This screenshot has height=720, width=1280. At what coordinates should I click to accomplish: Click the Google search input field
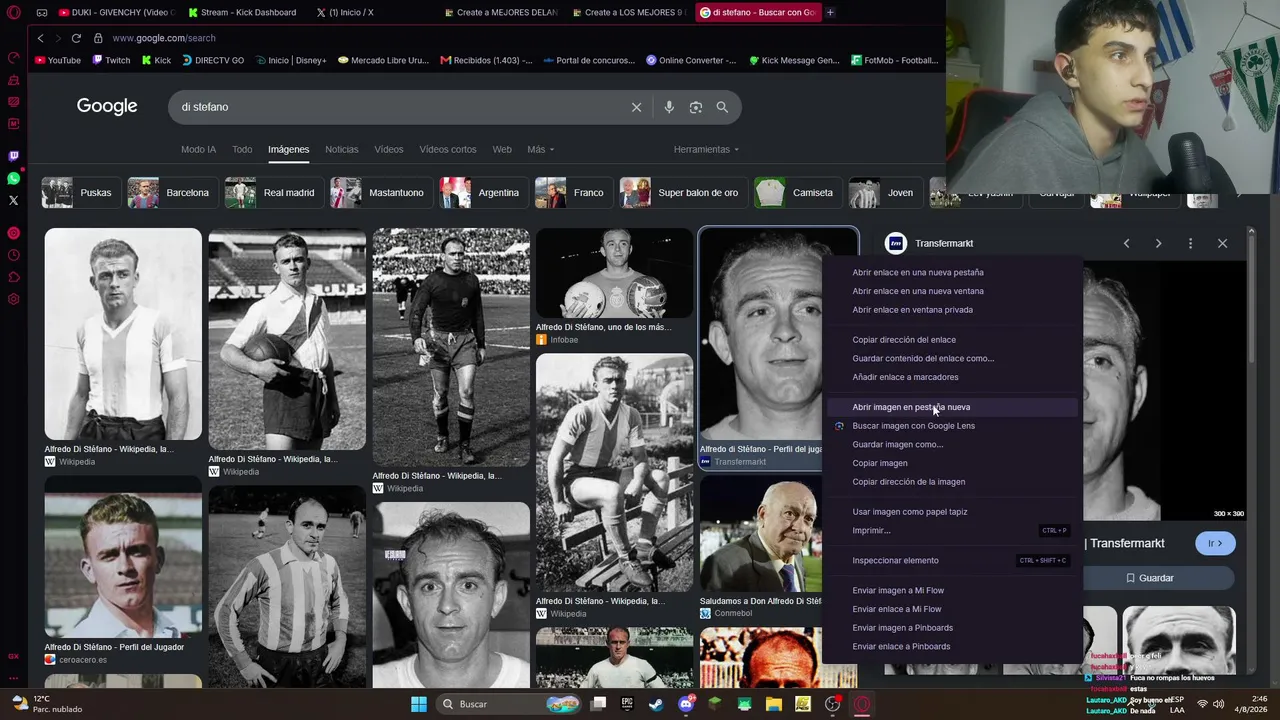[x=400, y=107]
